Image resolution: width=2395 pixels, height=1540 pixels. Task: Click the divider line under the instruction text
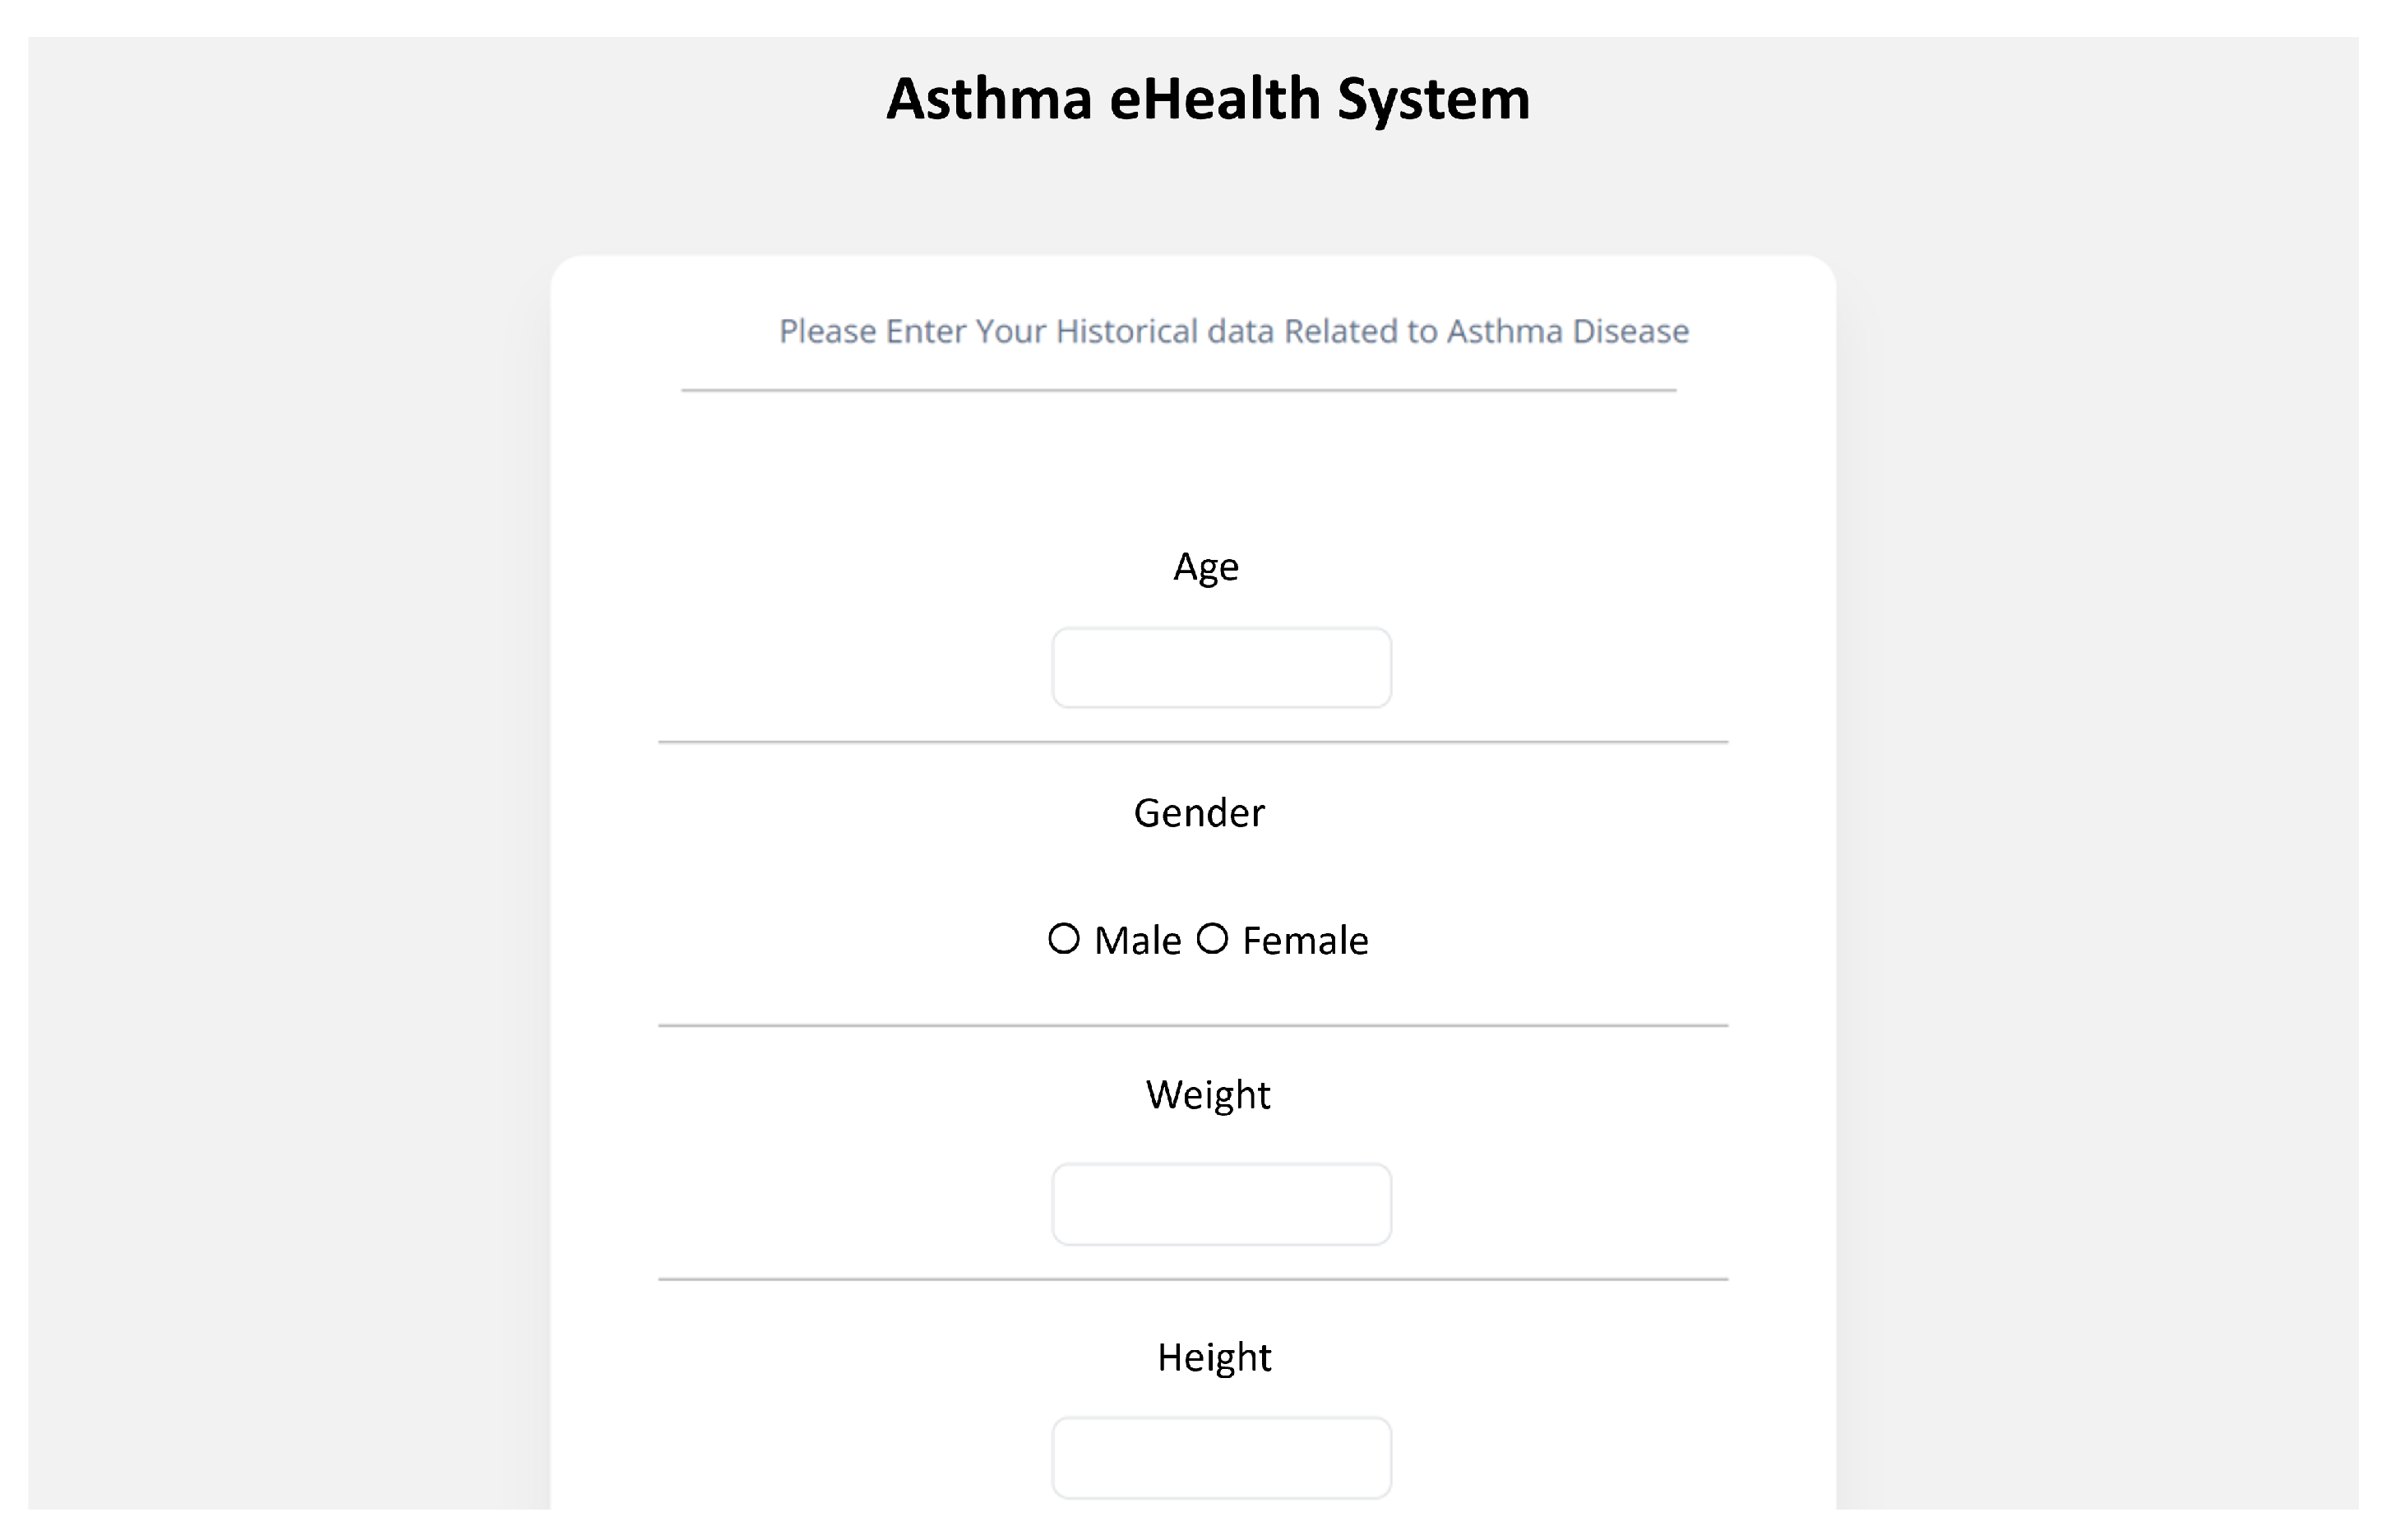coord(1178,390)
